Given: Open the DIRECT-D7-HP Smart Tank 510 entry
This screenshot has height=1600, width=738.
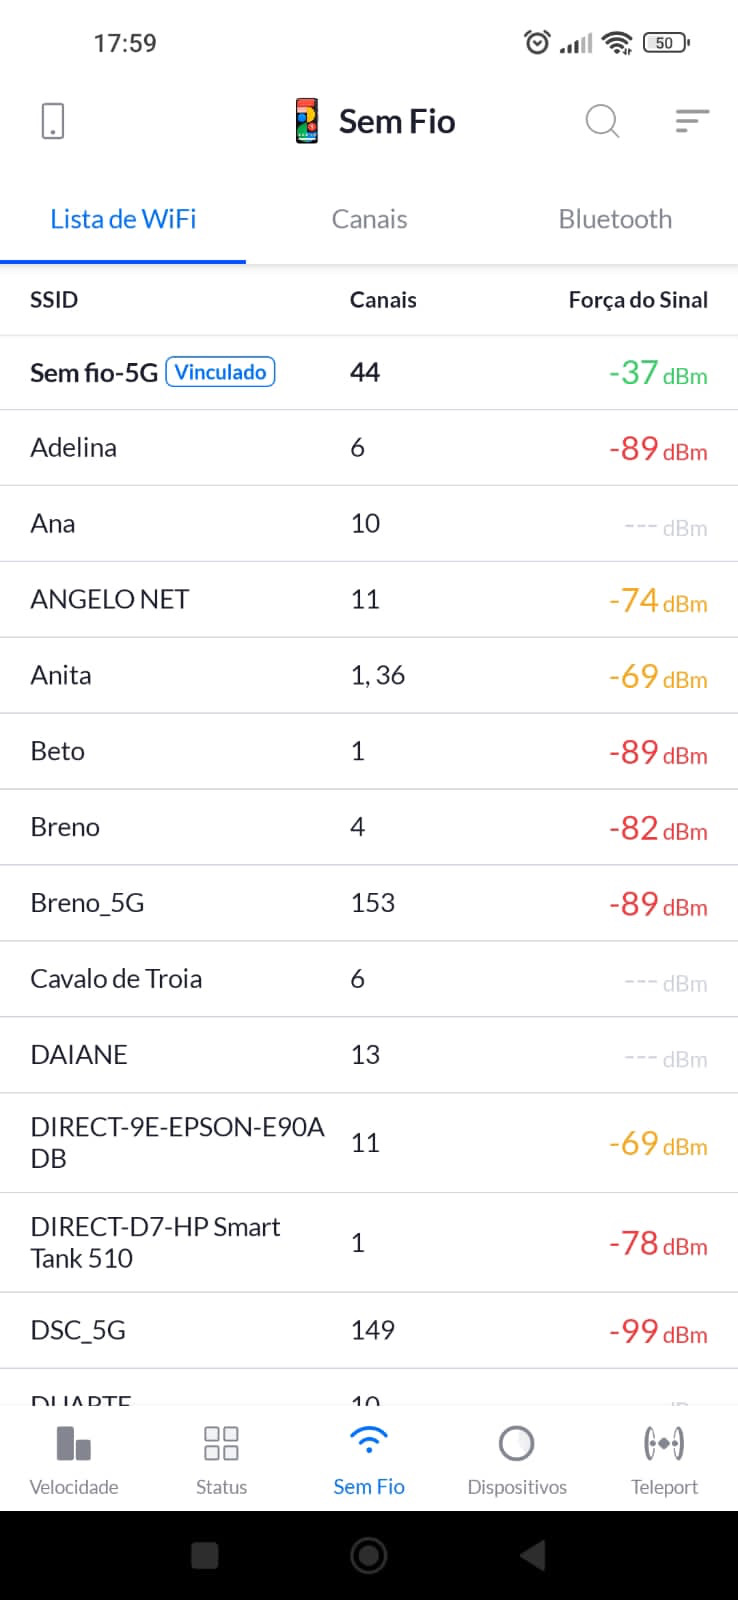Looking at the screenshot, I should coord(156,1242).
